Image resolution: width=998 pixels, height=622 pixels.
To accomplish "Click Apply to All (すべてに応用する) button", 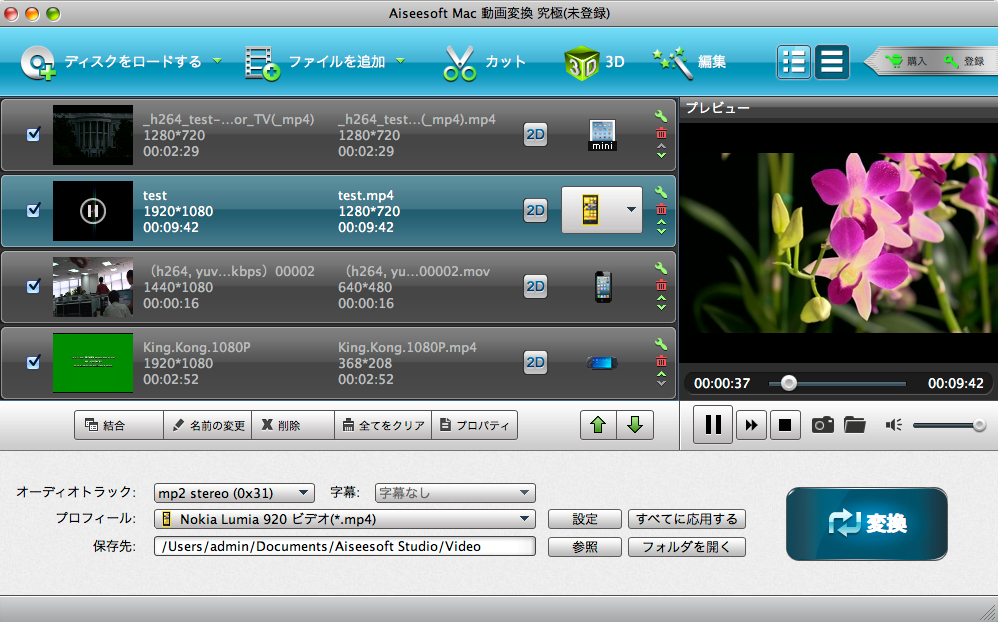I will pos(687,519).
